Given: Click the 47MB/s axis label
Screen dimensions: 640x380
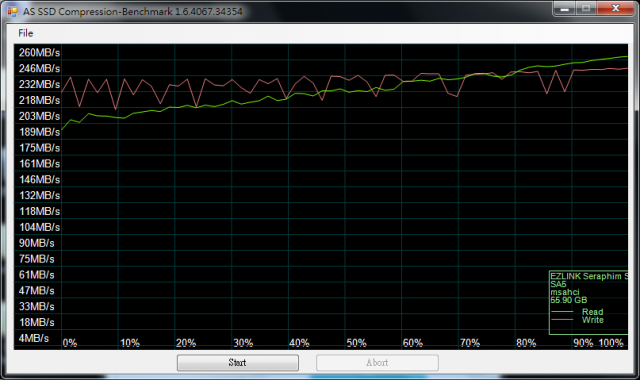Looking at the screenshot, I should [36, 291].
